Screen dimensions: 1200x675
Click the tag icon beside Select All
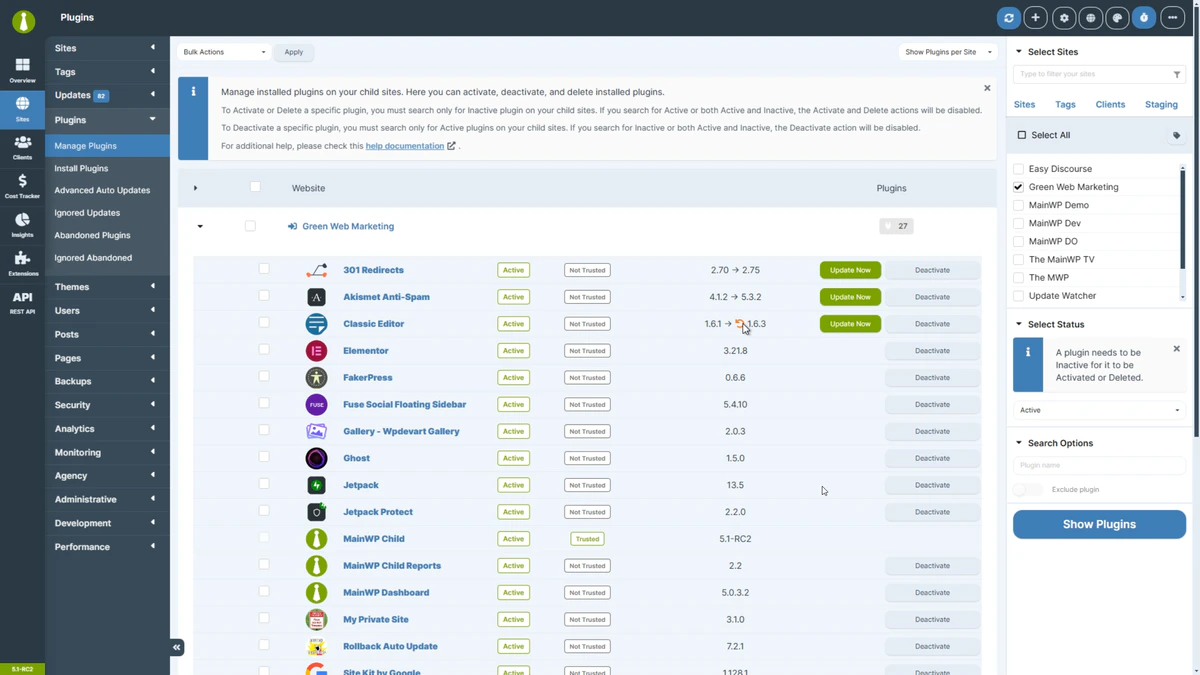point(1176,135)
